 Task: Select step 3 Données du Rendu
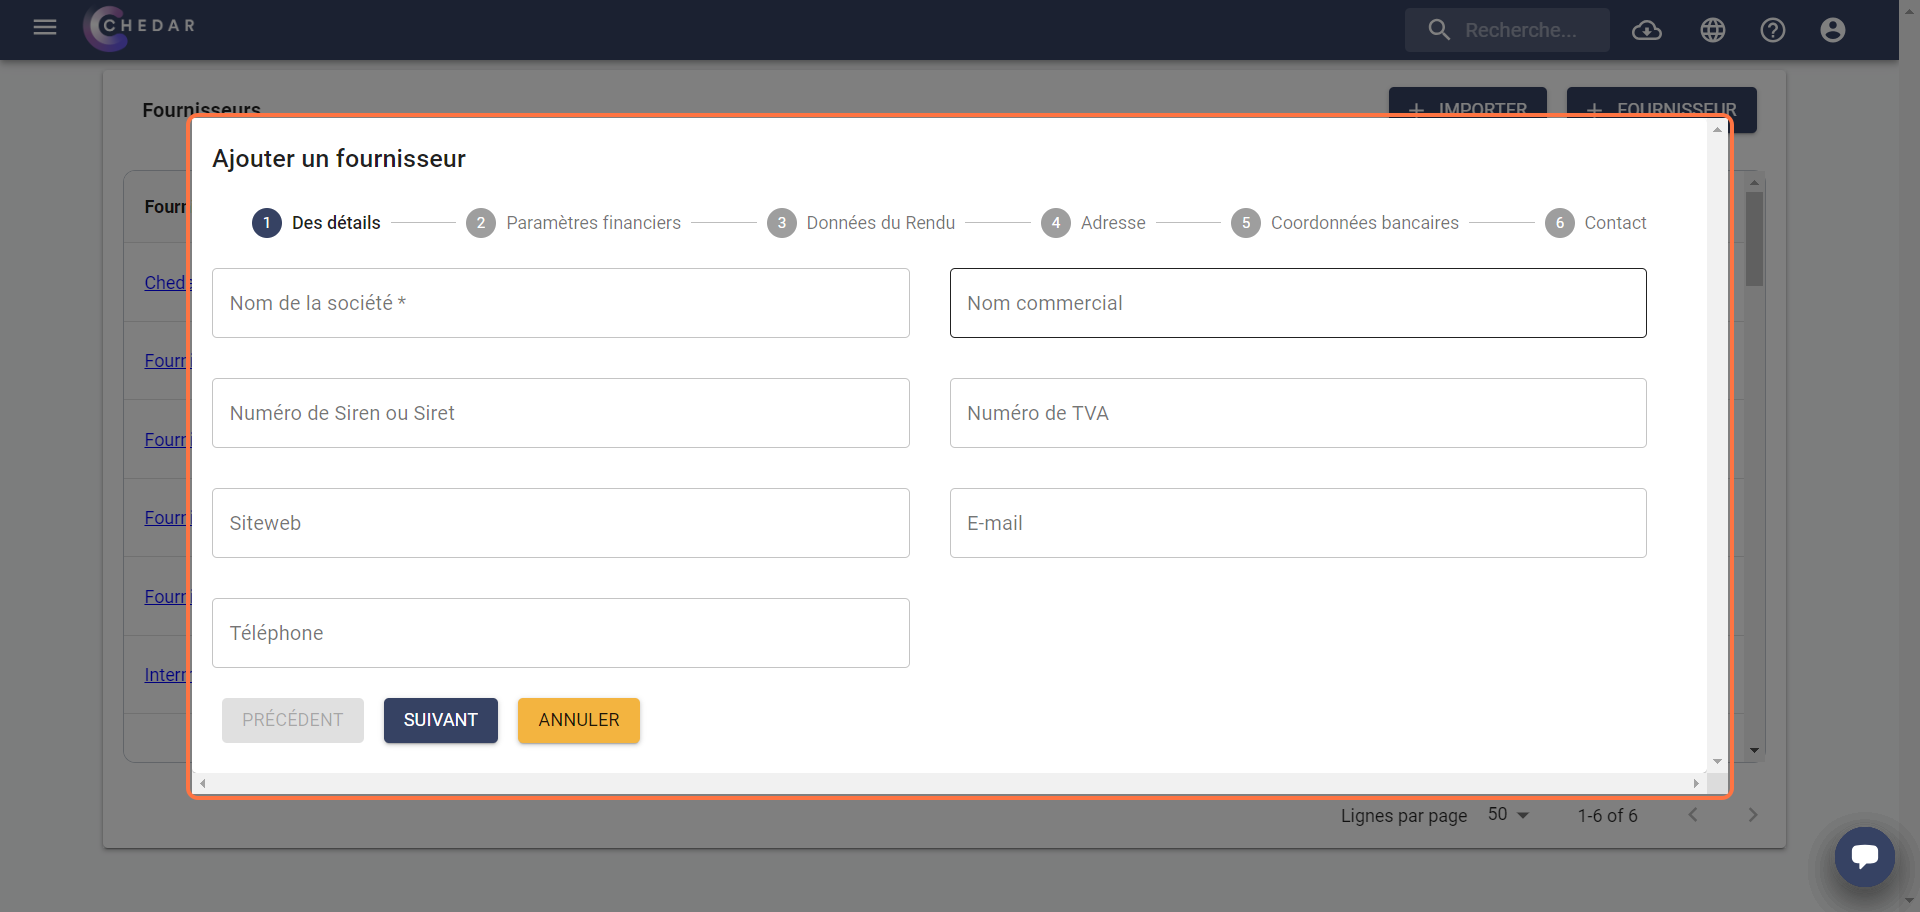(861, 223)
